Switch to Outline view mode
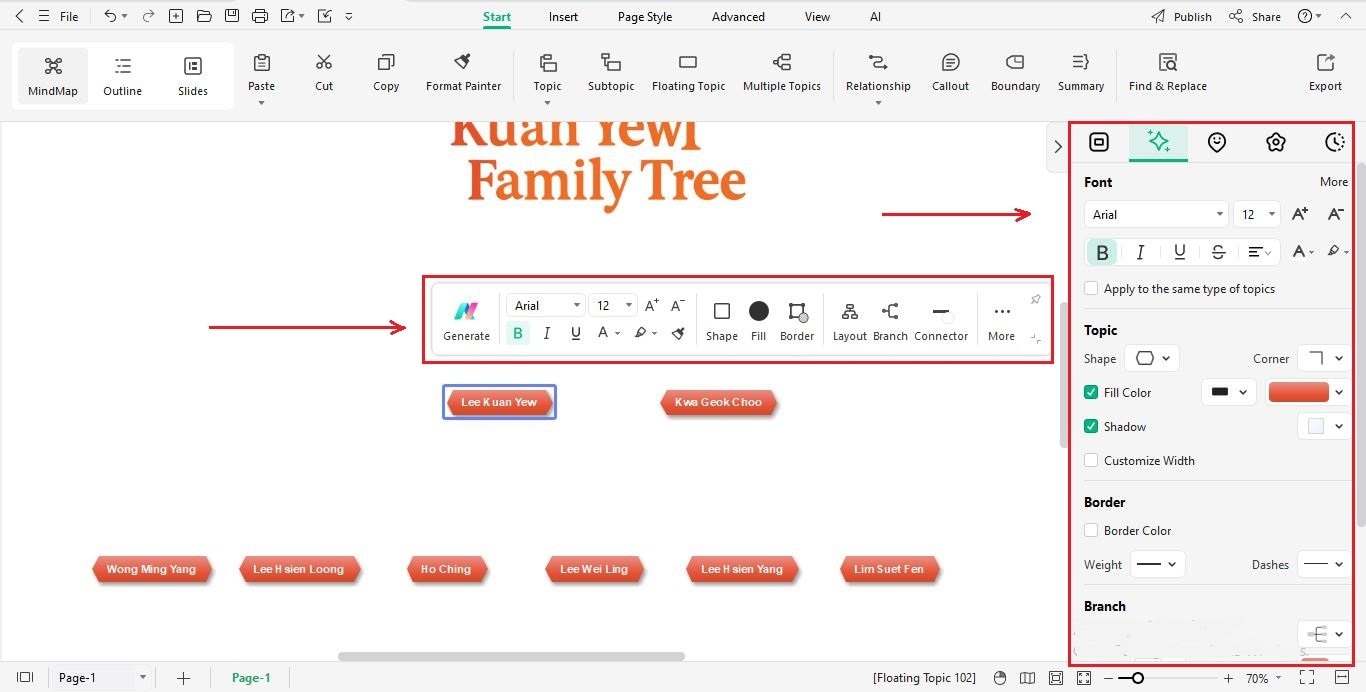 tap(122, 75)
